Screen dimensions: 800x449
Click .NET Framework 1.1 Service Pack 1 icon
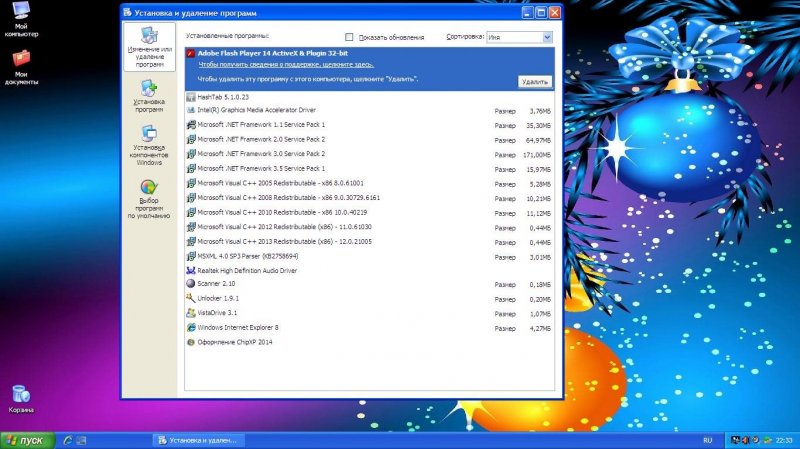[x=191, y=124]
